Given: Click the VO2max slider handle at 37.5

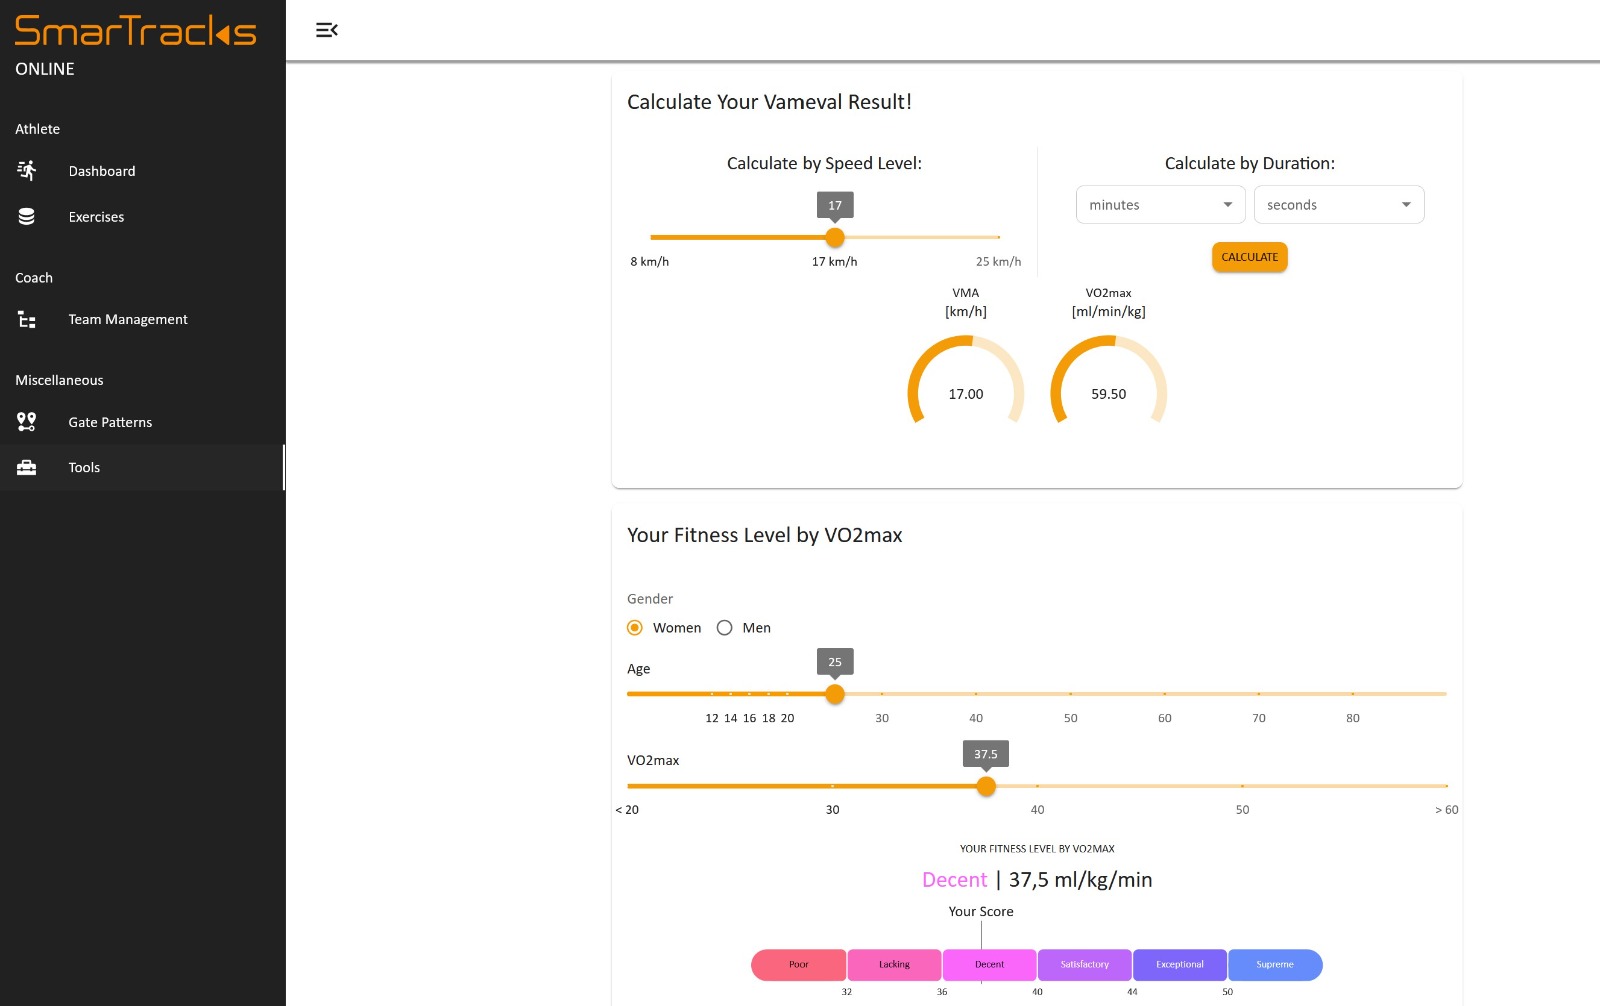Looking at the screenshot, I should pos(986,787).
